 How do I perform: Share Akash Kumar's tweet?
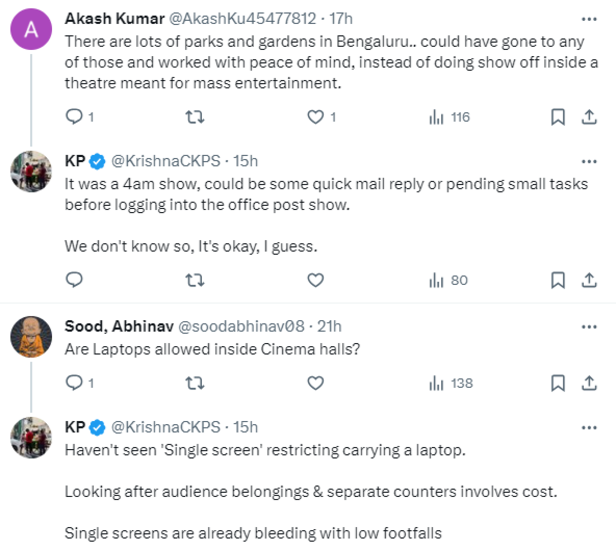tap(589, 117)
